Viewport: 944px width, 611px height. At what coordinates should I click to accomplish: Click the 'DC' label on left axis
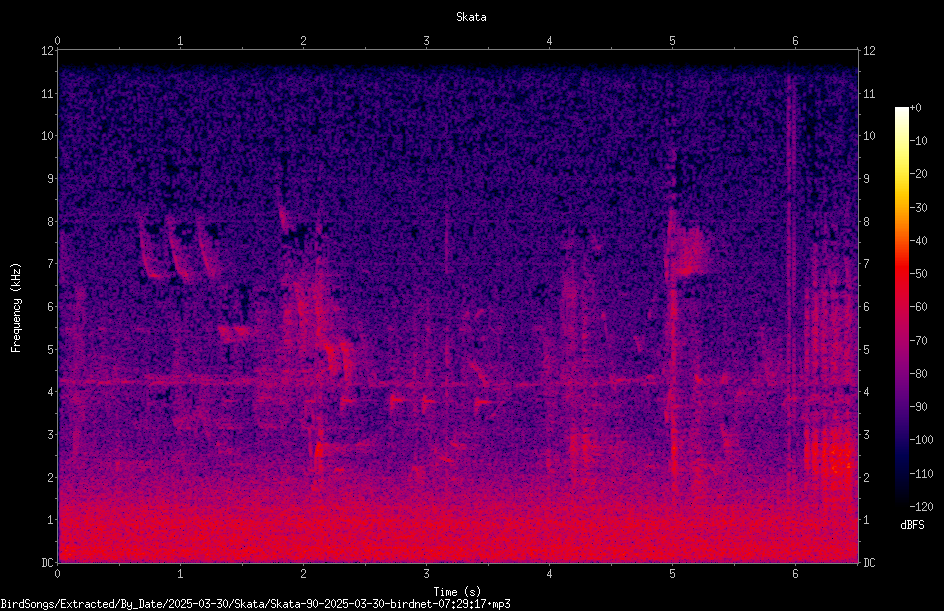pyautogui.click(x=47, y=562)
